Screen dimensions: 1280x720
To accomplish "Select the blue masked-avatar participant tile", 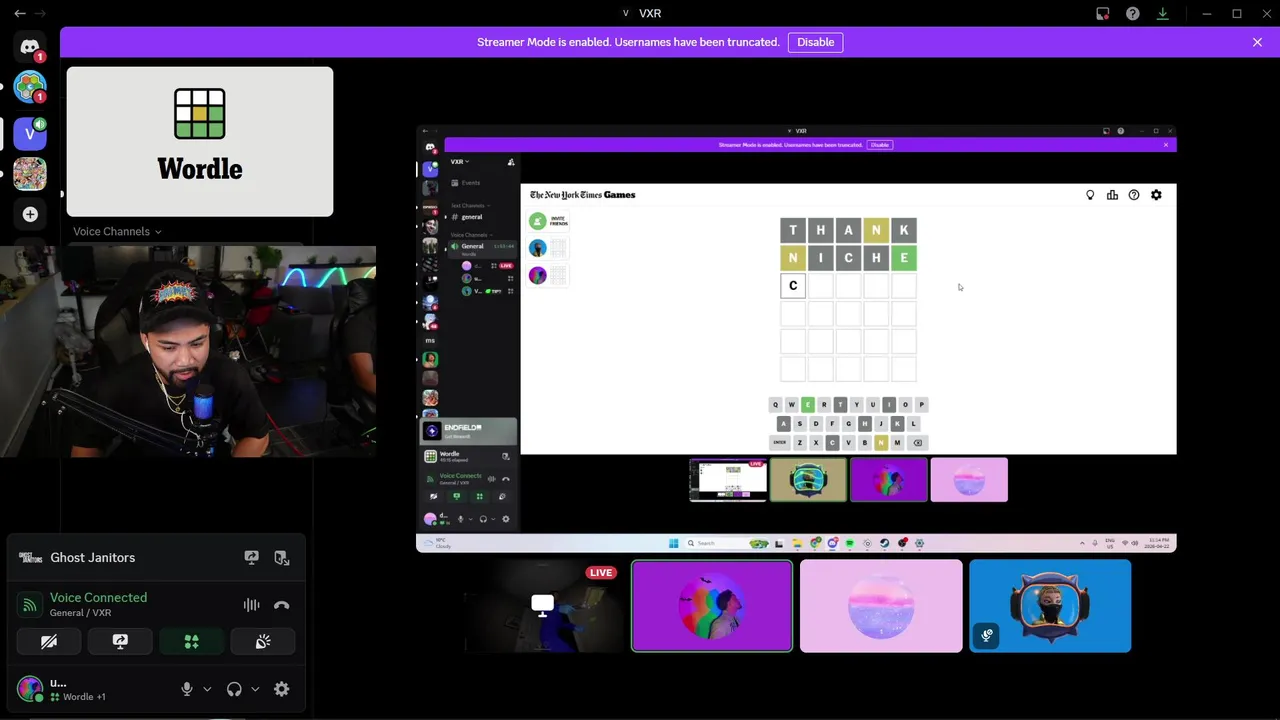I will [x=1050, y=606].
